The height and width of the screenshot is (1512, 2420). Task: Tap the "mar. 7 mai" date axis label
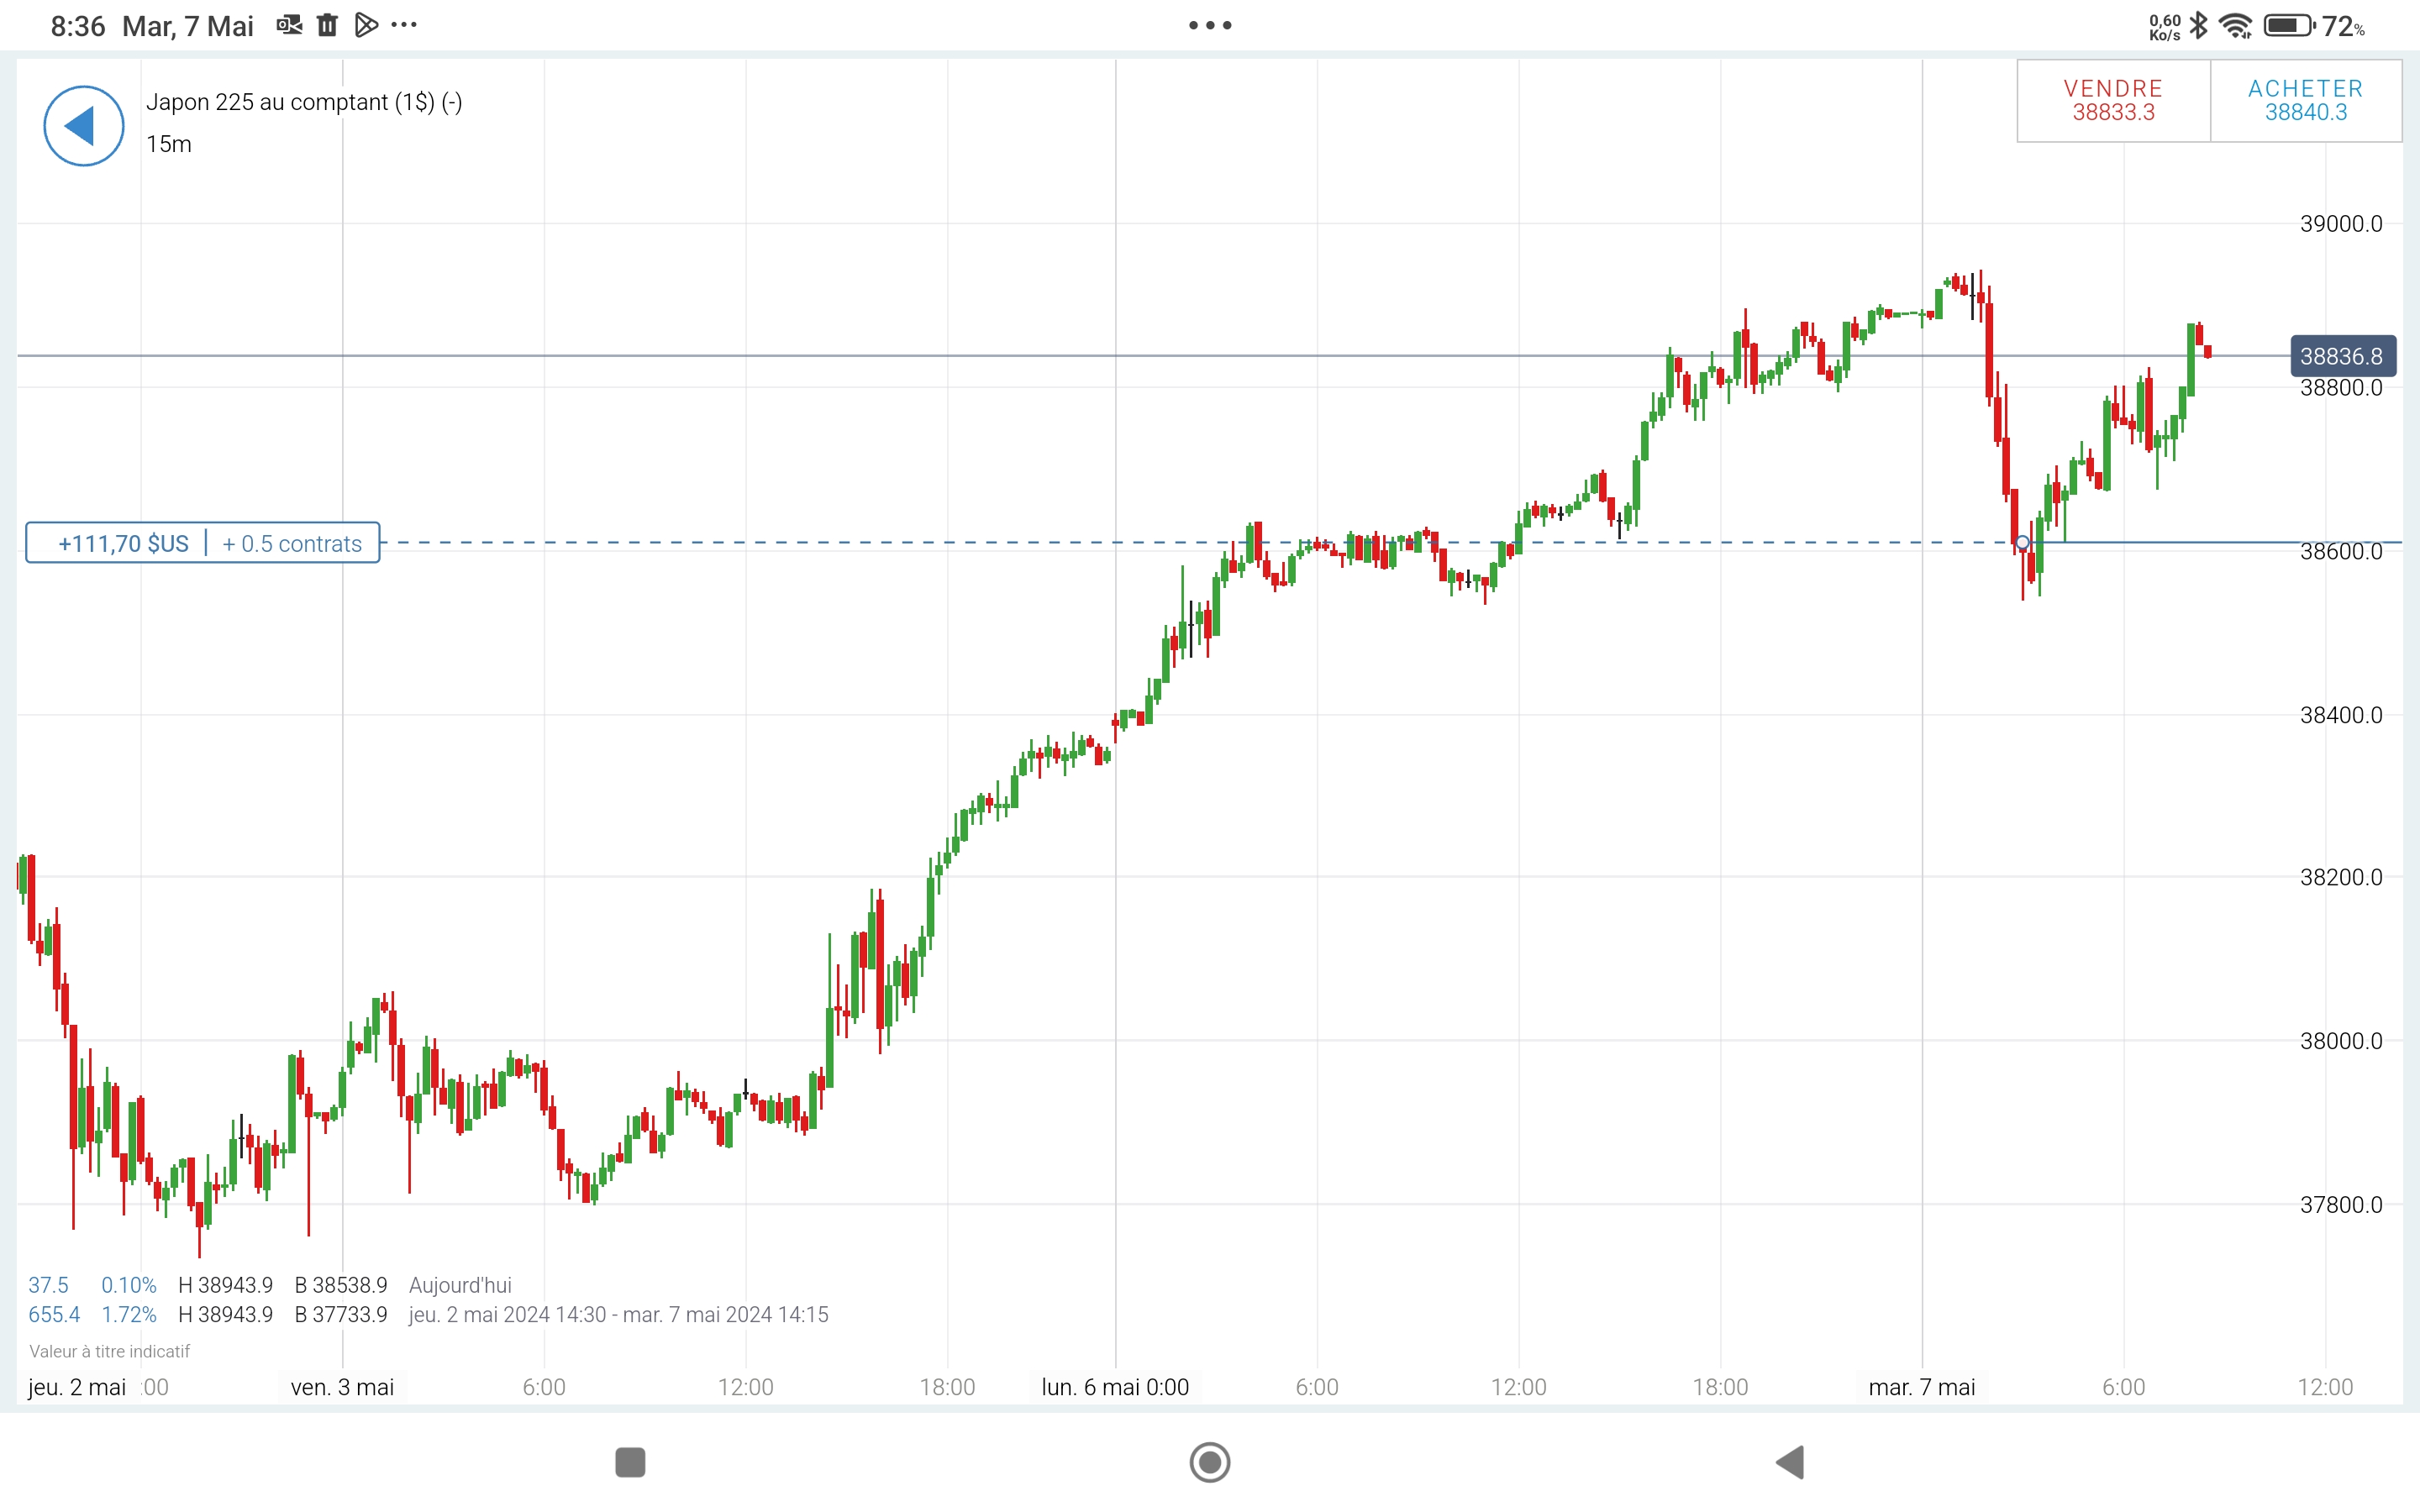pos(1921,1387)
